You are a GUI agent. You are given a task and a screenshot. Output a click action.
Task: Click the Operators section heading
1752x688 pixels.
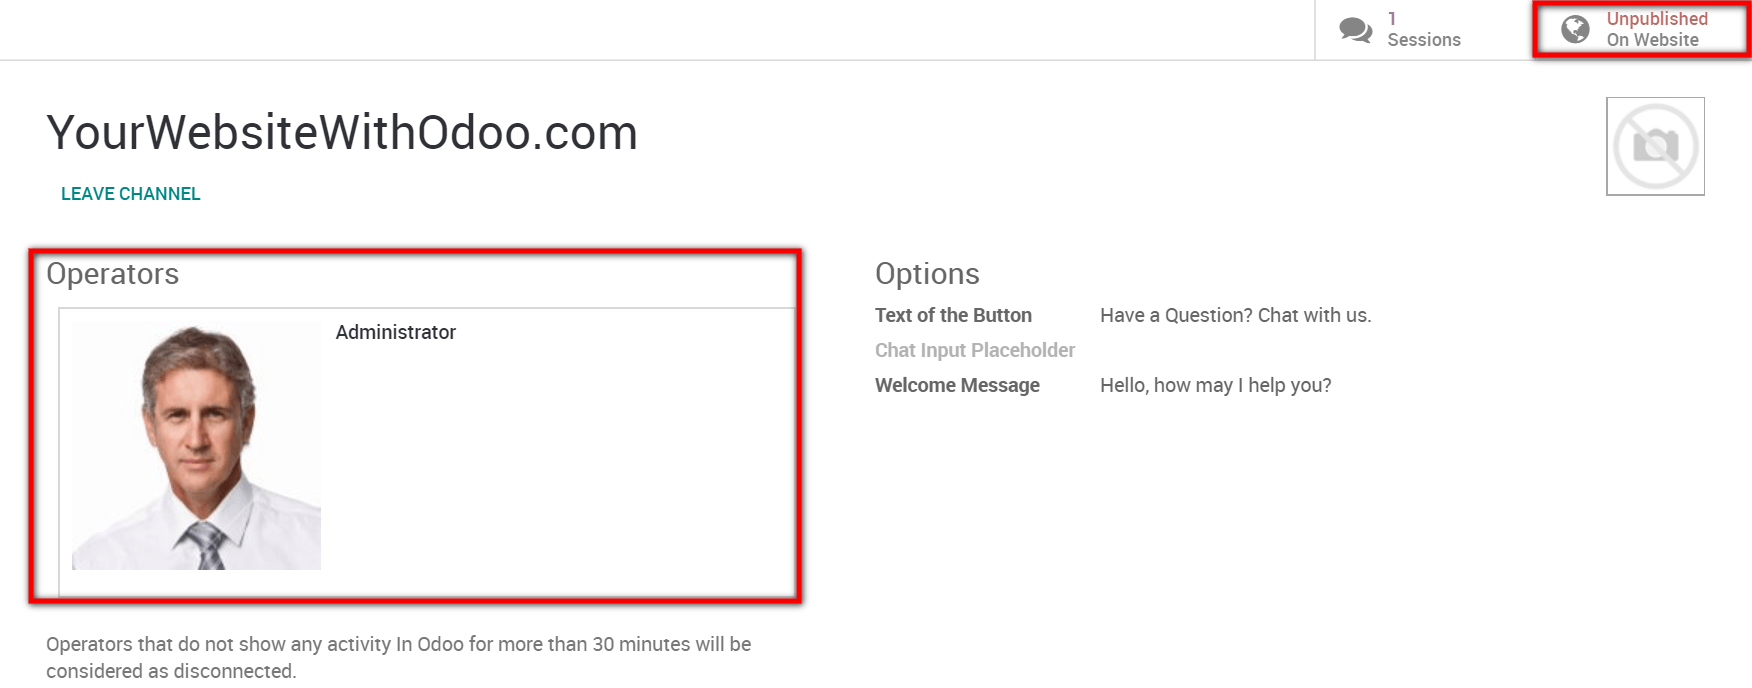click(113, 274)
